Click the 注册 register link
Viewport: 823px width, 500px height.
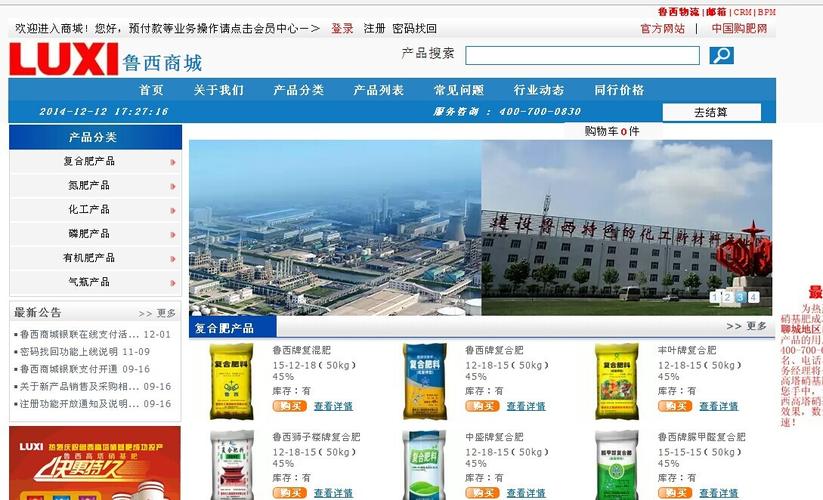point(374,28)
